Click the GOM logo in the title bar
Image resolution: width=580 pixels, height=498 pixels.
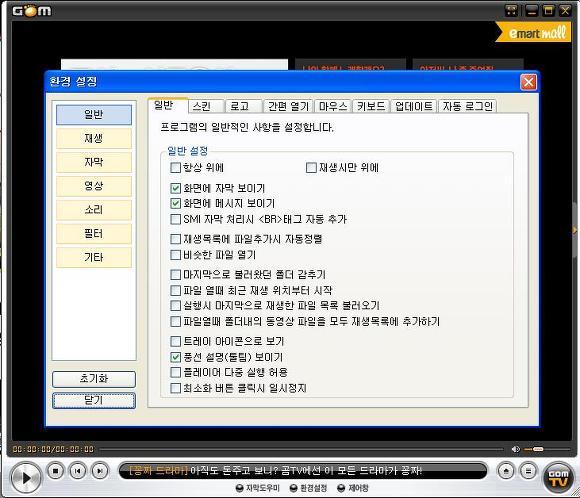[32, 11]
